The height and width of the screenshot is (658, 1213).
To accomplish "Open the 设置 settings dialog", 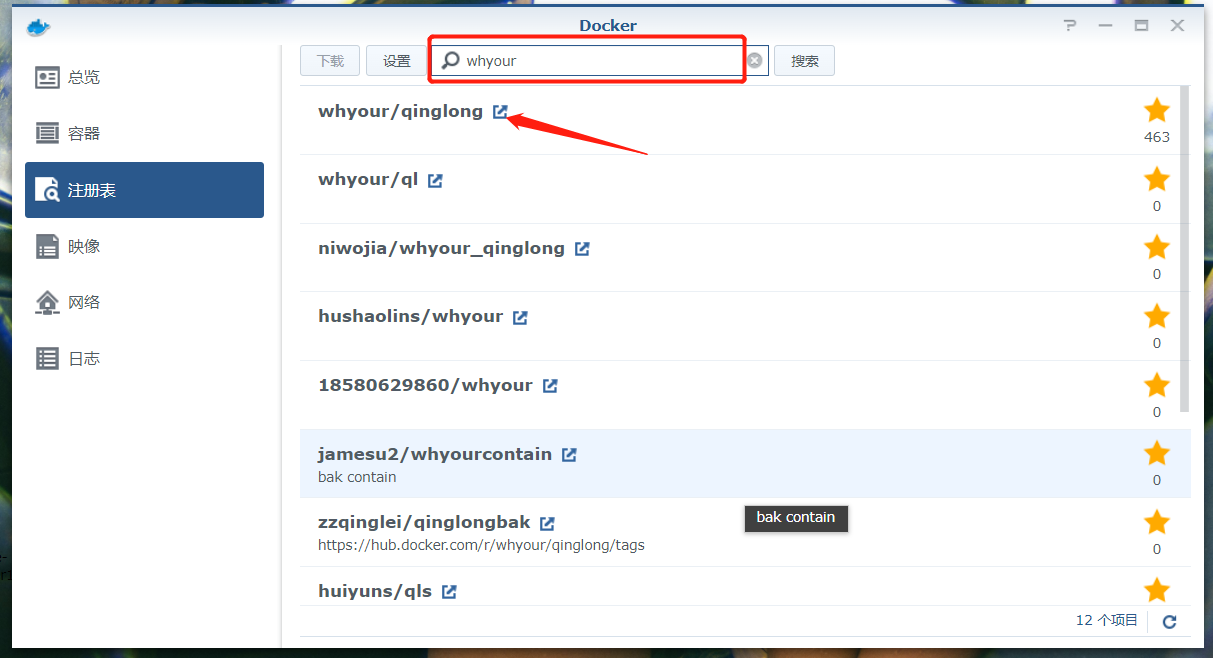I will tap(396, 60).
